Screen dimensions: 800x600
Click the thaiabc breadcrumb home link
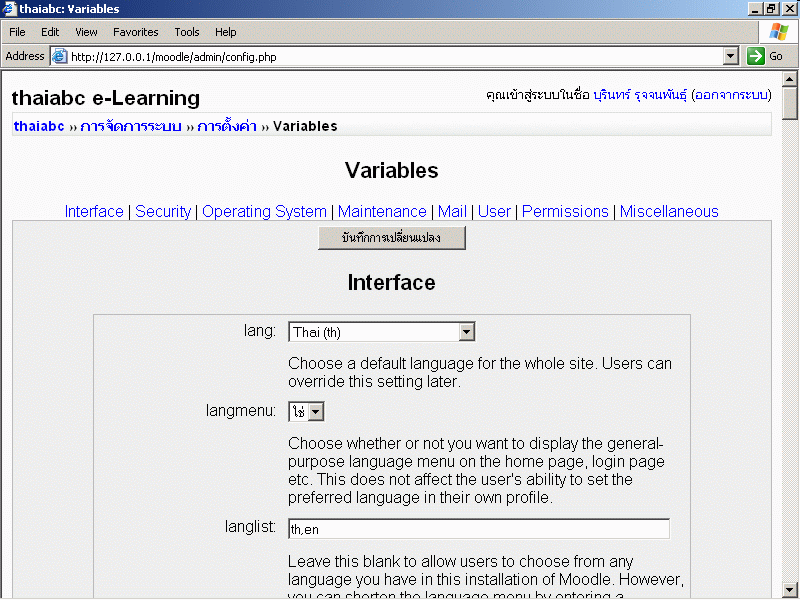39,126
